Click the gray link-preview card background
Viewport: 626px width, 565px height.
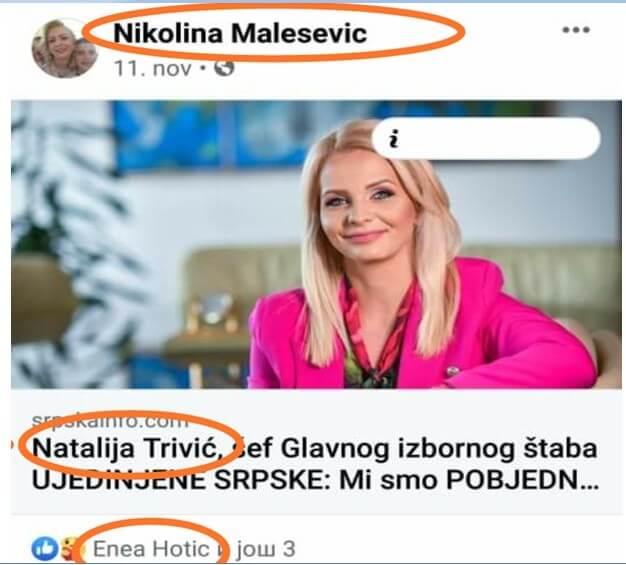[316, 451]
